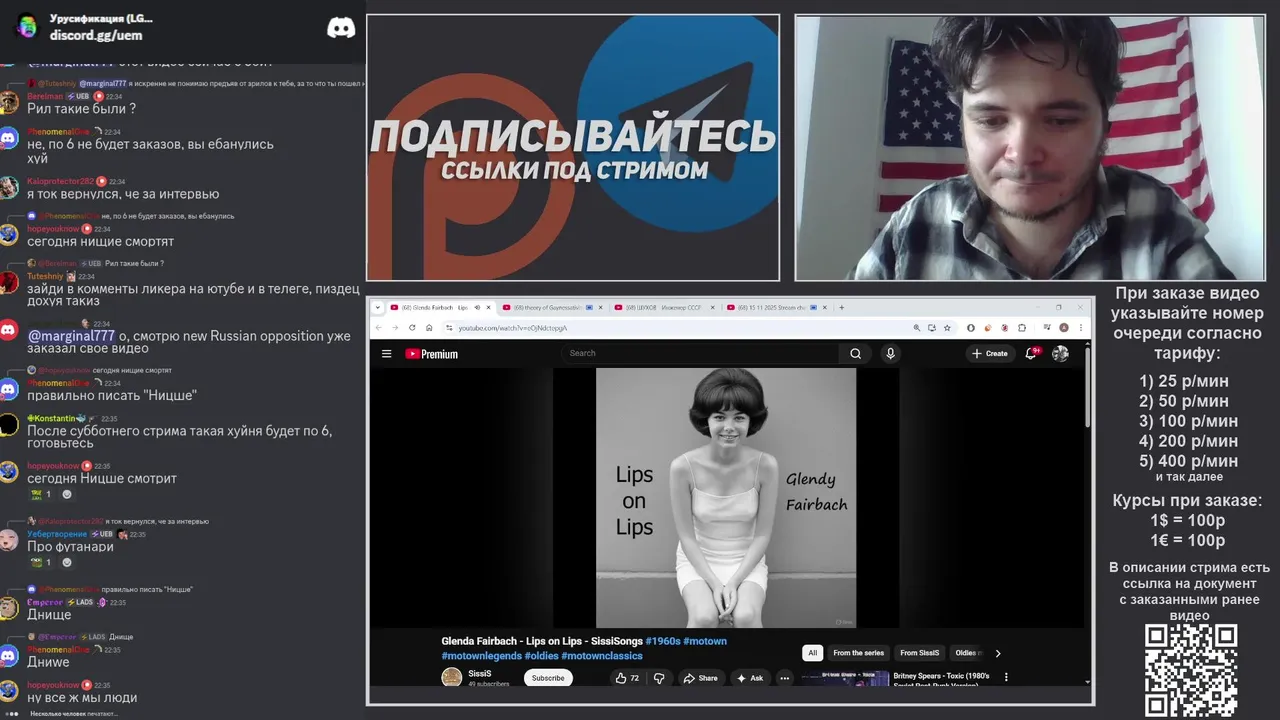
Task: Switch to the theory of Gaymosativ tab
Action: [x=553, y=307]
